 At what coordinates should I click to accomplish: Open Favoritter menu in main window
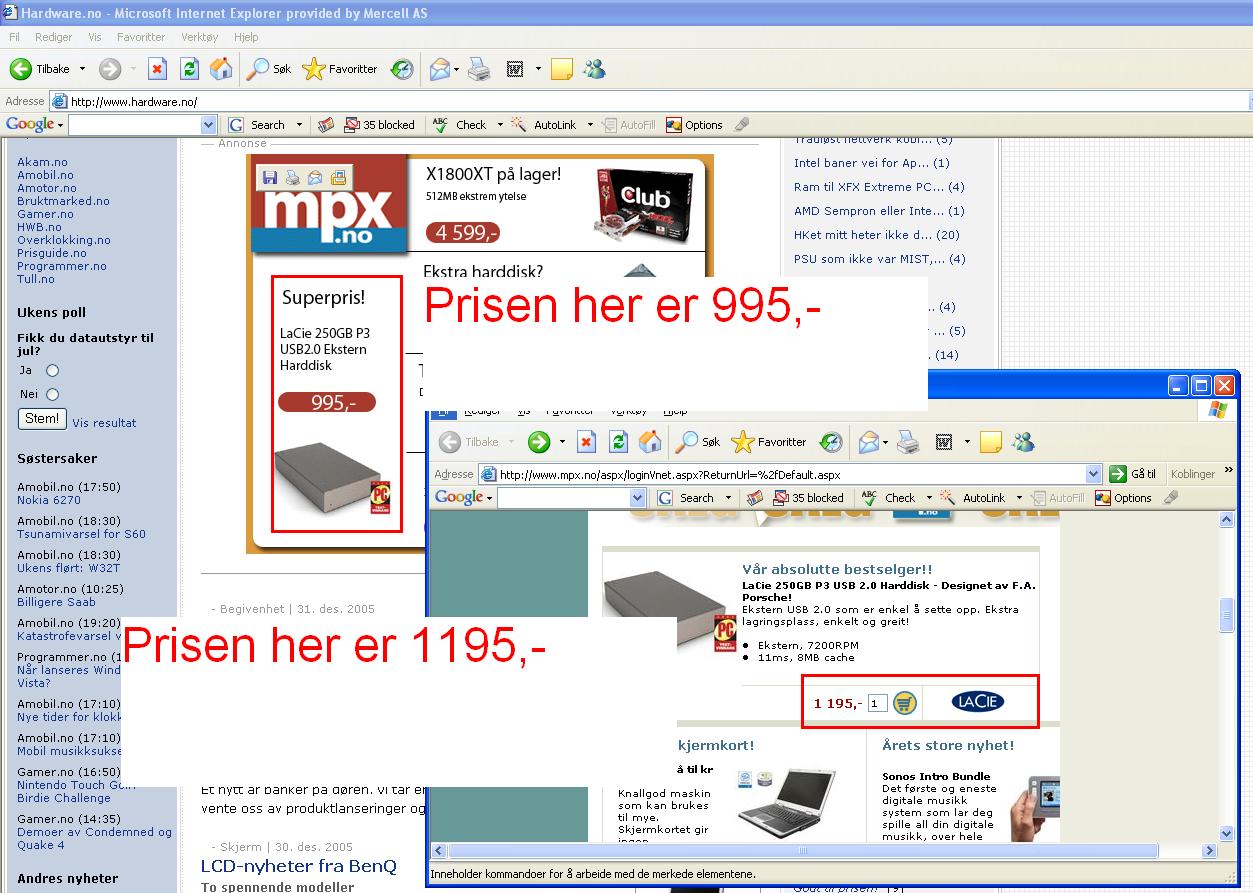point(141,37)
